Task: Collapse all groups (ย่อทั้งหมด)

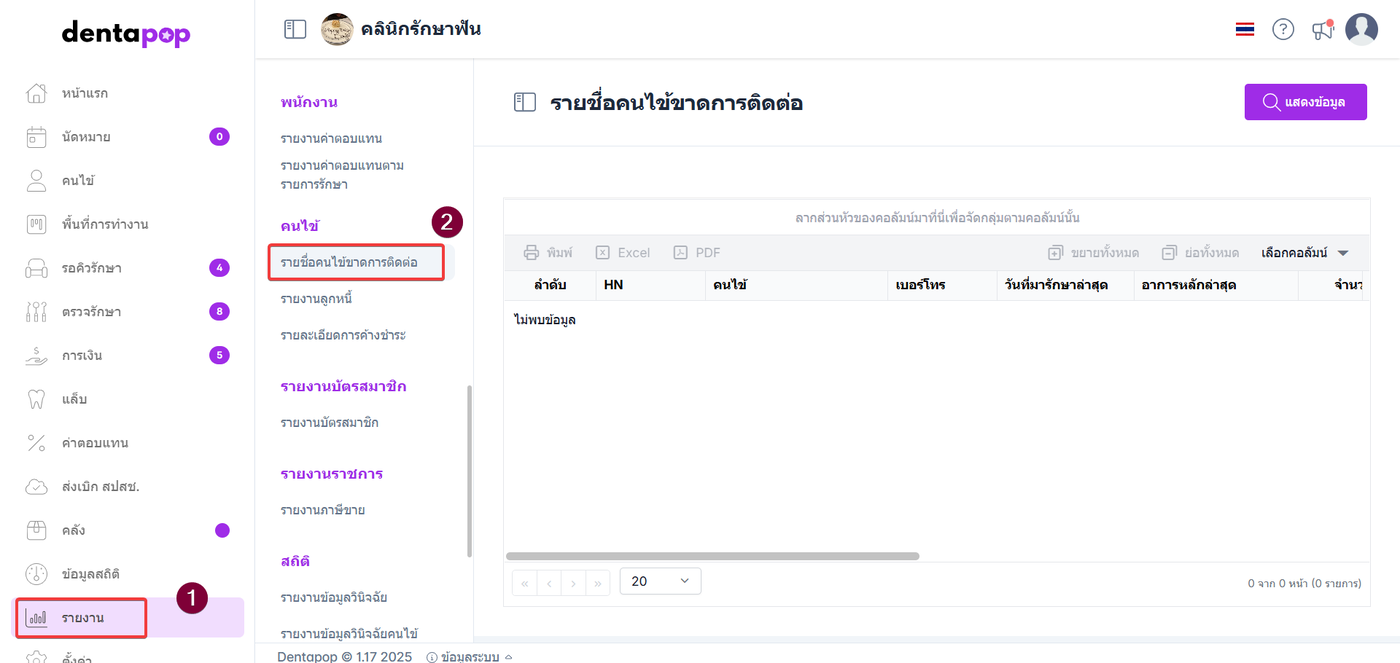Action: (1200, 253)
